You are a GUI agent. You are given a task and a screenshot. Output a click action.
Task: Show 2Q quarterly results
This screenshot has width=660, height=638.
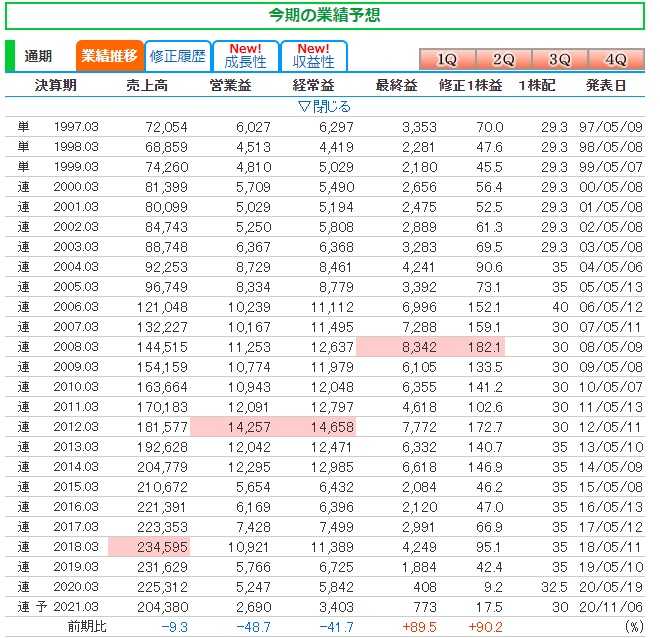coord(503,59)
